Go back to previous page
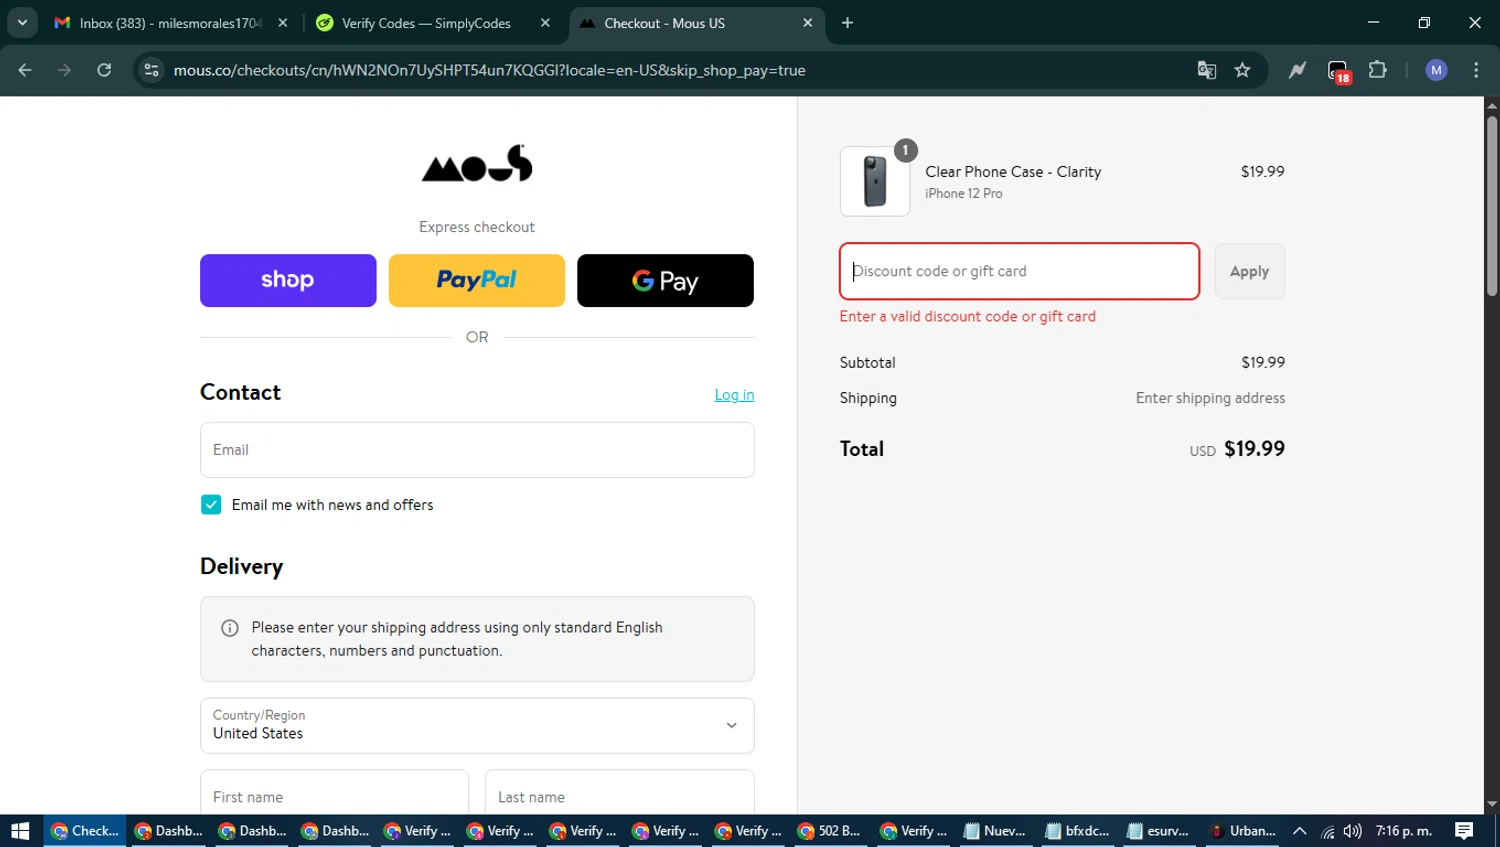 point(25,70)
